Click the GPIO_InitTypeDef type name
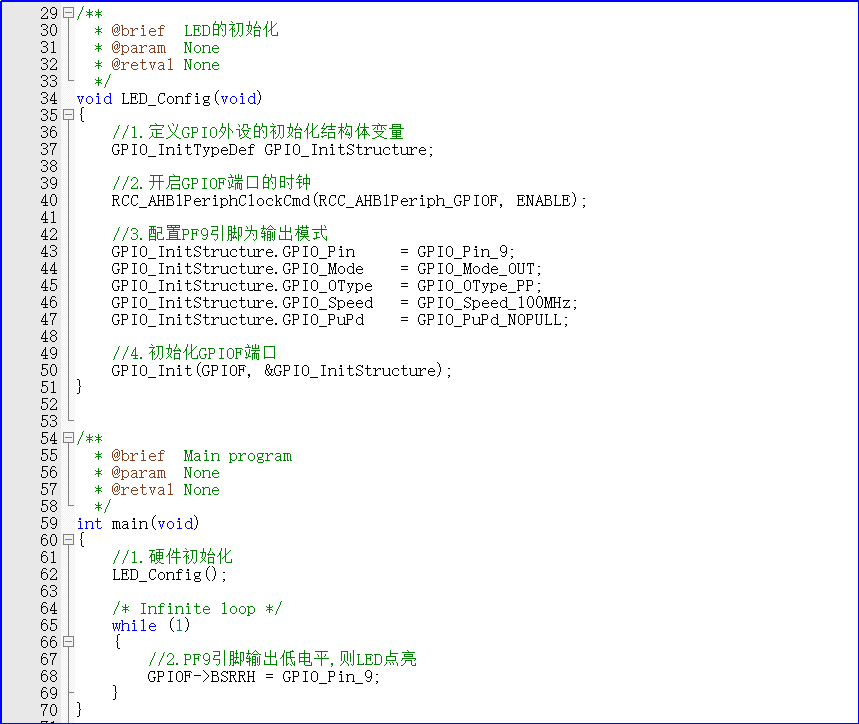The width and height of the screenshot is (859, 724). pos(183,150)
